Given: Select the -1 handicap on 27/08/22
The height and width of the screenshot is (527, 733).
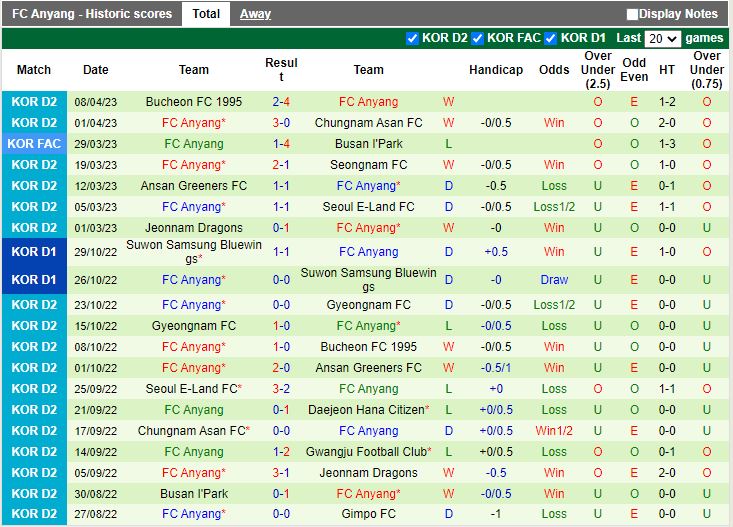Looking at the screenshot, I should (x=496, y=514).
